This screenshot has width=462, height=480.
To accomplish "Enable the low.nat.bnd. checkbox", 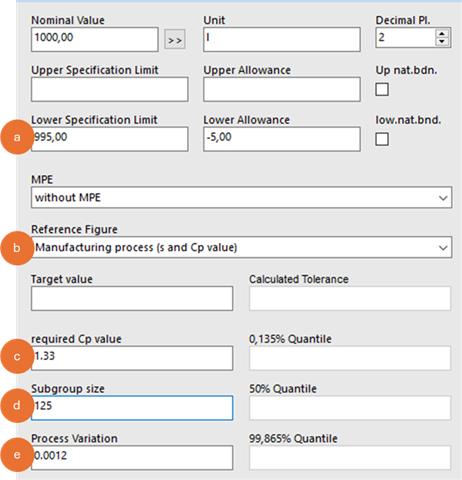I will coord(382,139).
